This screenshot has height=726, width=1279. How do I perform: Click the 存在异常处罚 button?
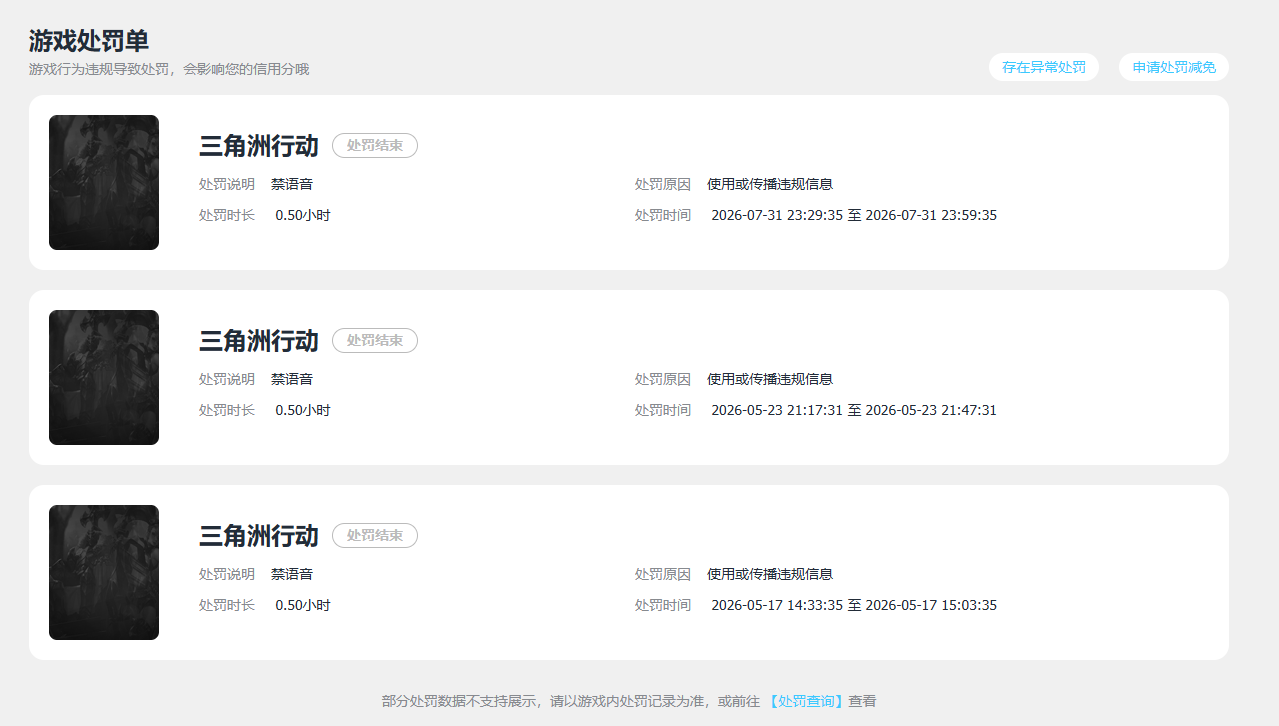tap(1044, 67)
